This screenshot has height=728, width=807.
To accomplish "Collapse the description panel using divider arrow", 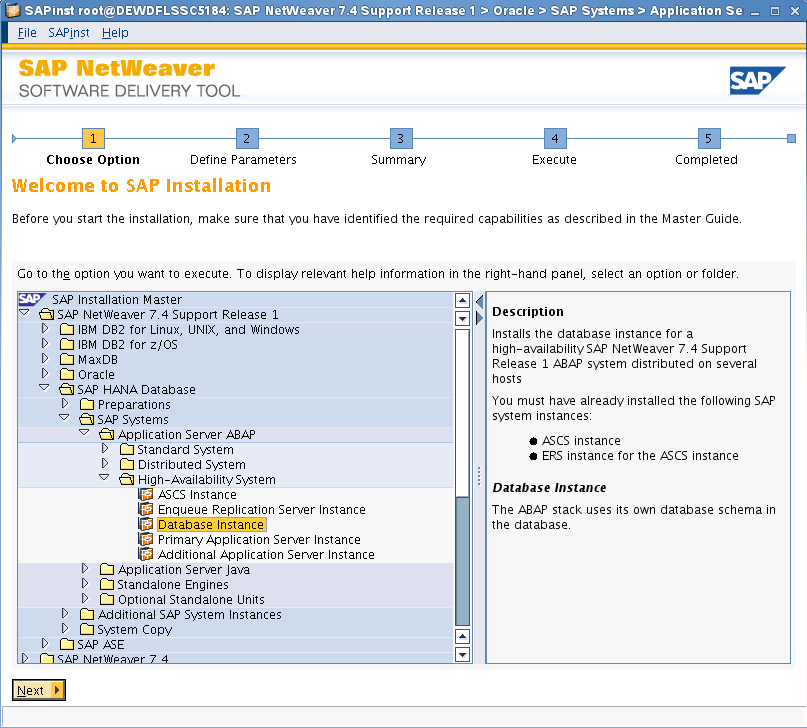I will point(479,300).
